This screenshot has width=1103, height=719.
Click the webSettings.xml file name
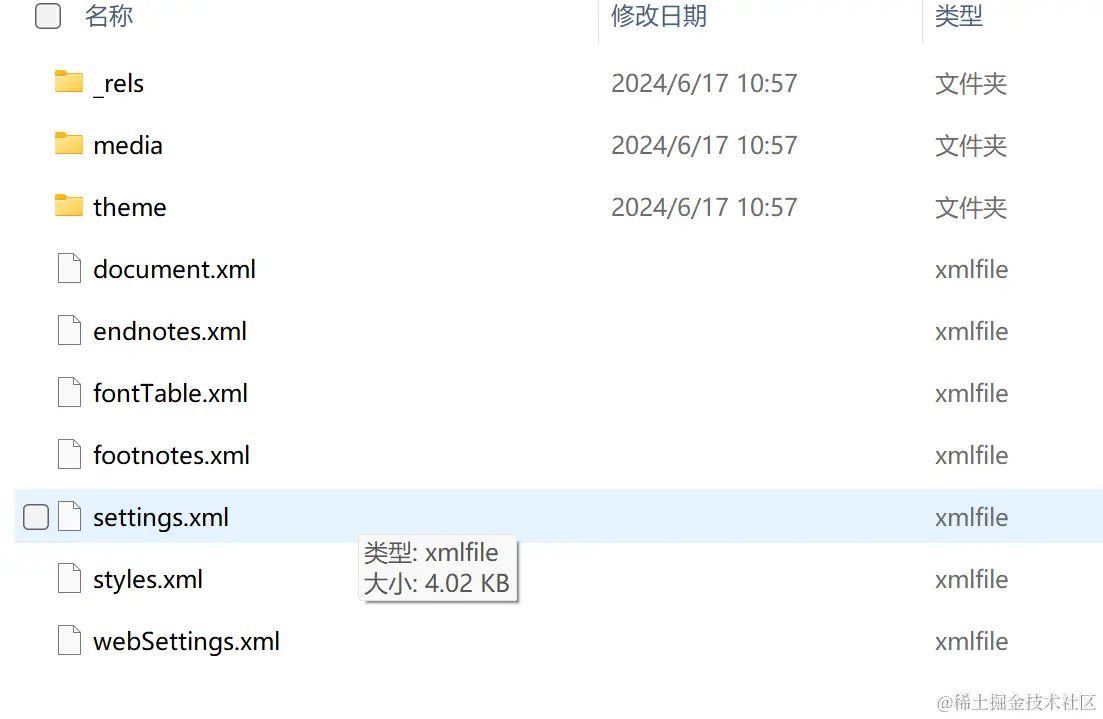coord(186,642)
